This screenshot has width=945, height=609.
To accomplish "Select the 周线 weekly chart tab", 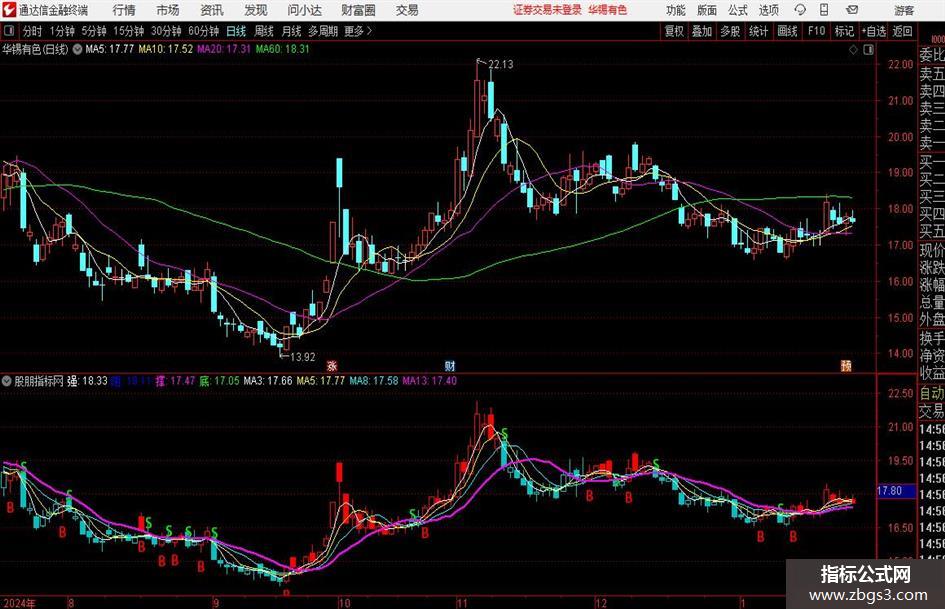I will 263,31.
